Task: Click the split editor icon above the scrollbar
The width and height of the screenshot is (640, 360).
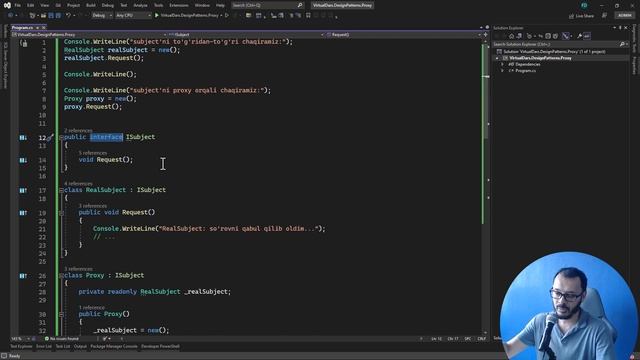Action: [x=485, y=35]
